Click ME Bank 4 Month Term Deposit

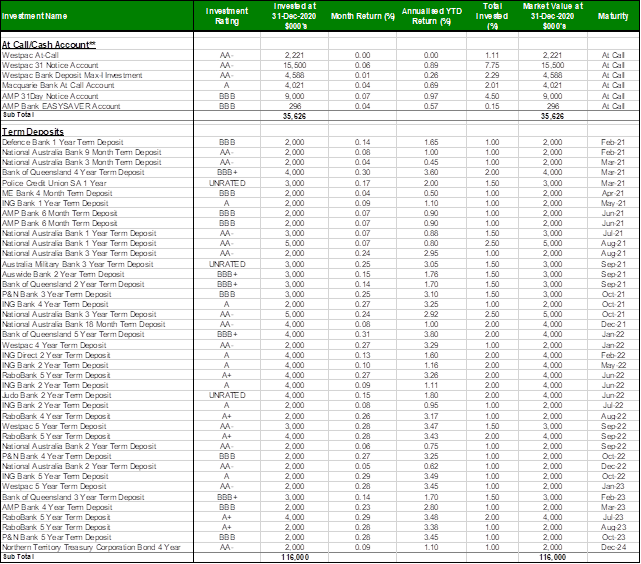pyautogui.click(x=57, y=193)
